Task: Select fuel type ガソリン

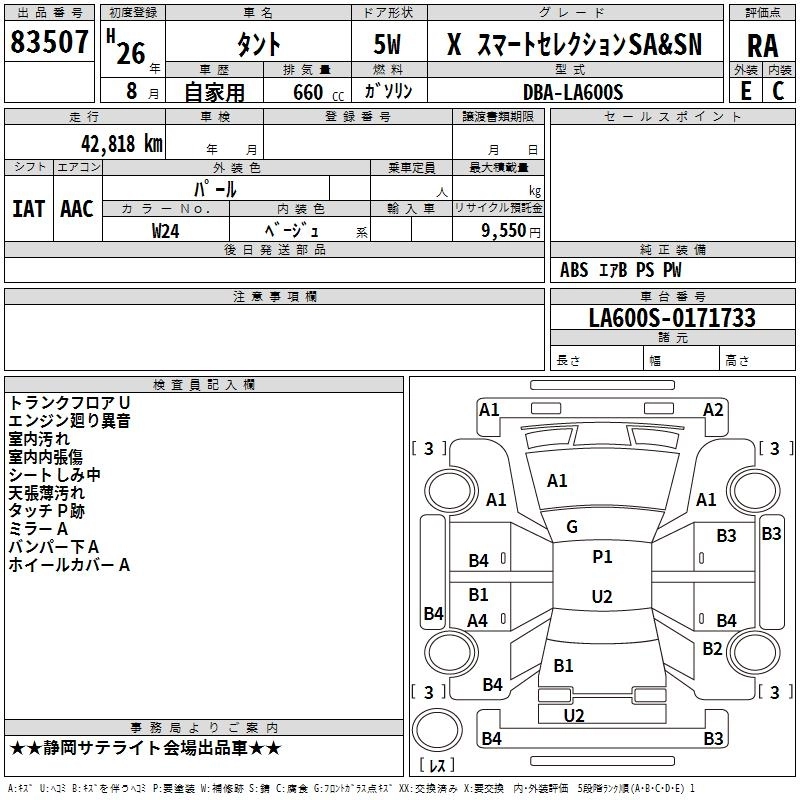Action: click(x=388, y=91)
